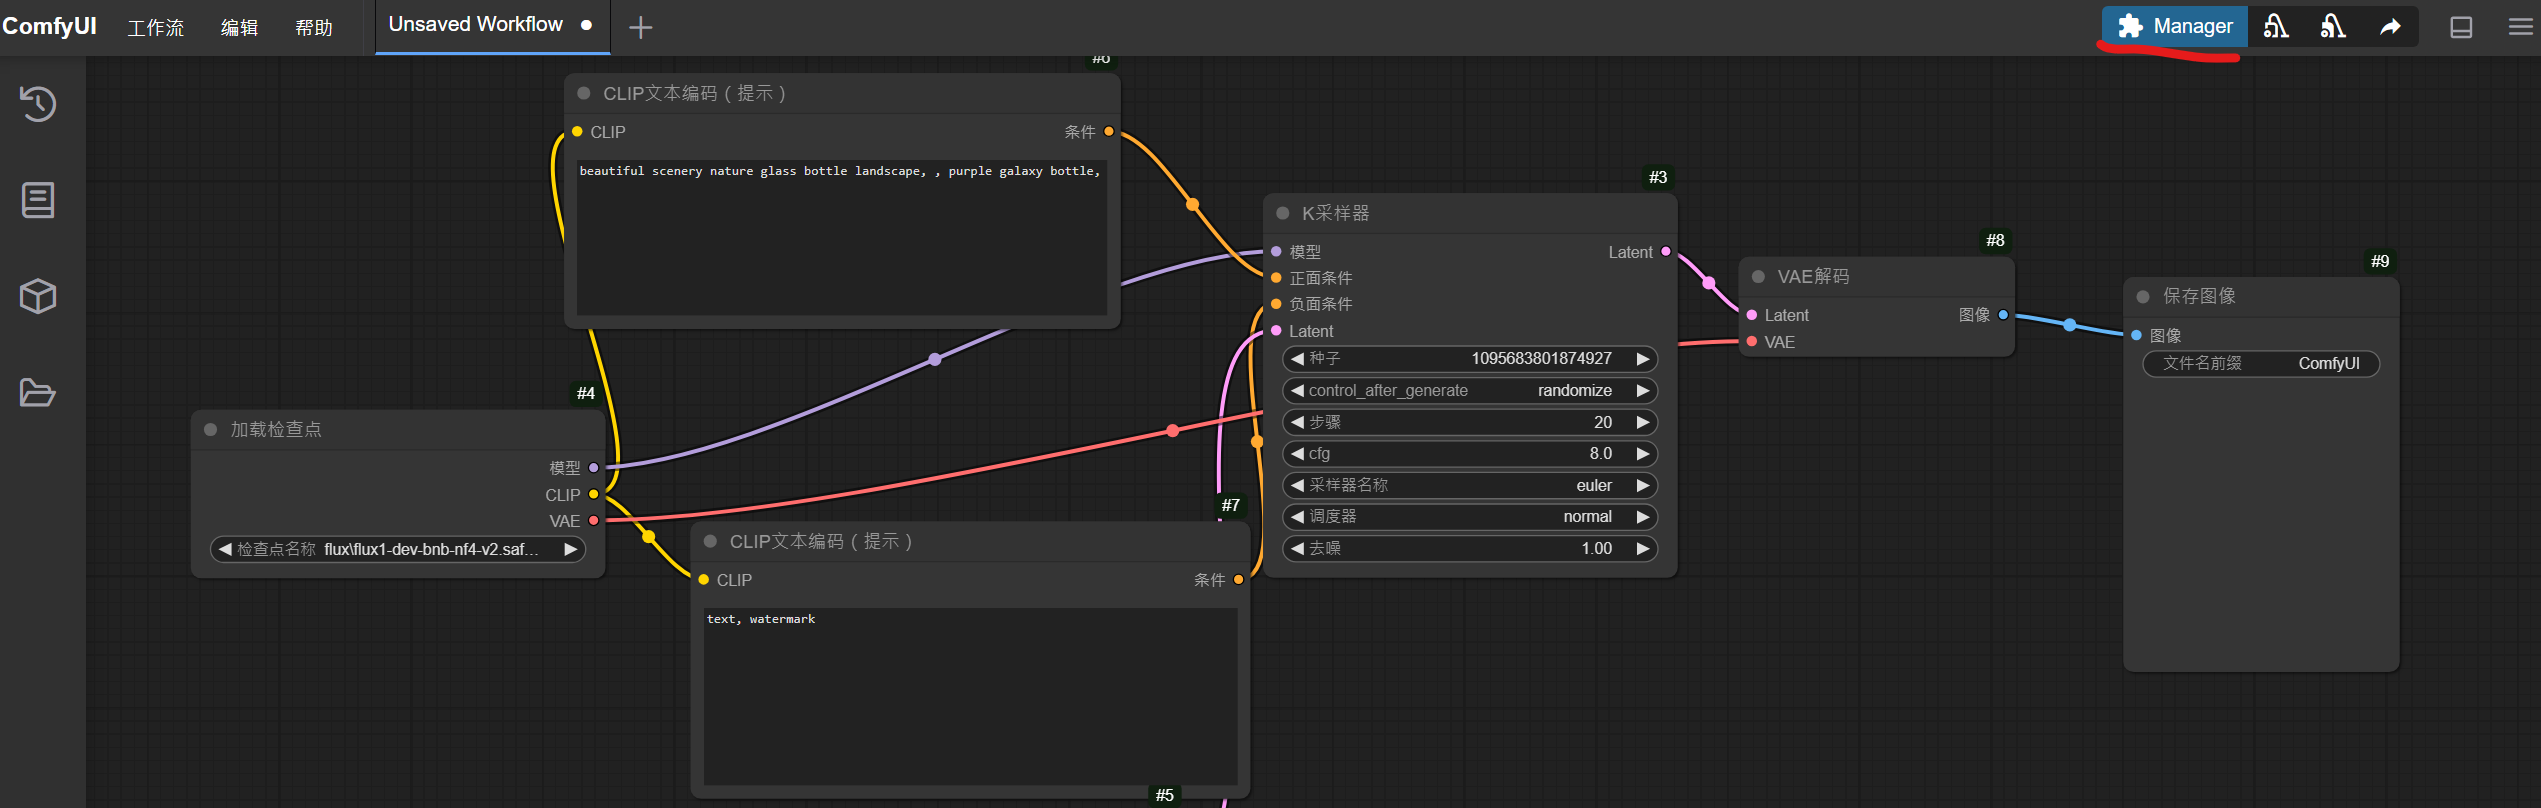Click the share arrow icon
Image resolution: width=2541 pixels, height=808 pixels.
pos(2390,26)
